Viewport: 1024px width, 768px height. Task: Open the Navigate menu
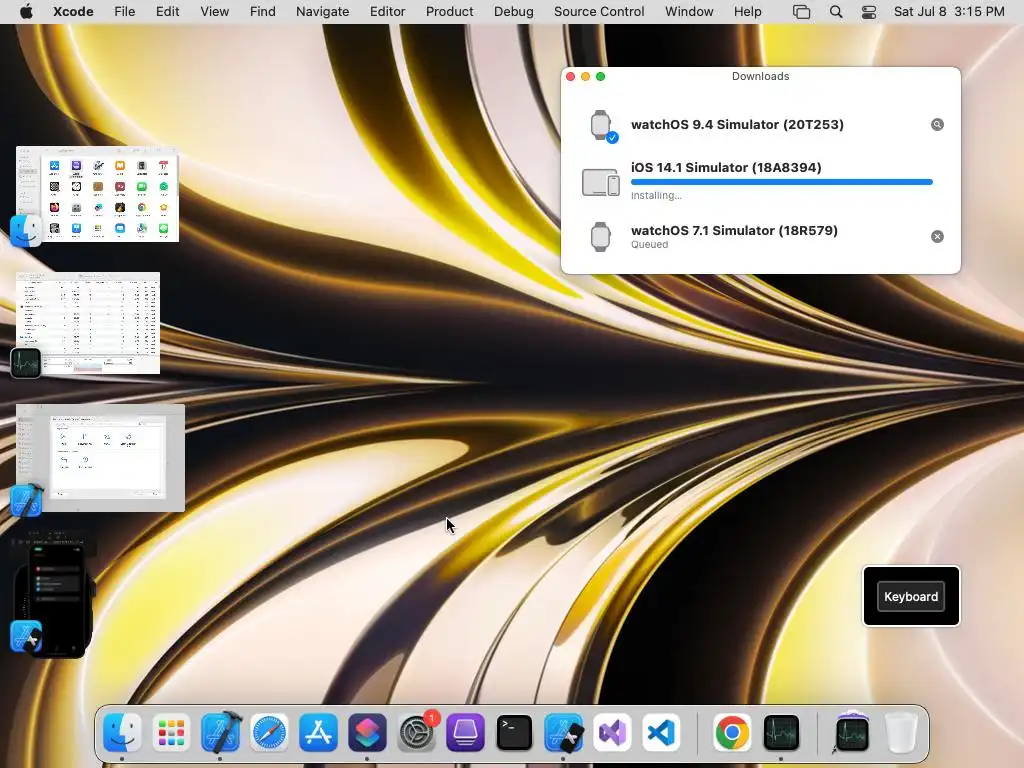coord(323,11)
